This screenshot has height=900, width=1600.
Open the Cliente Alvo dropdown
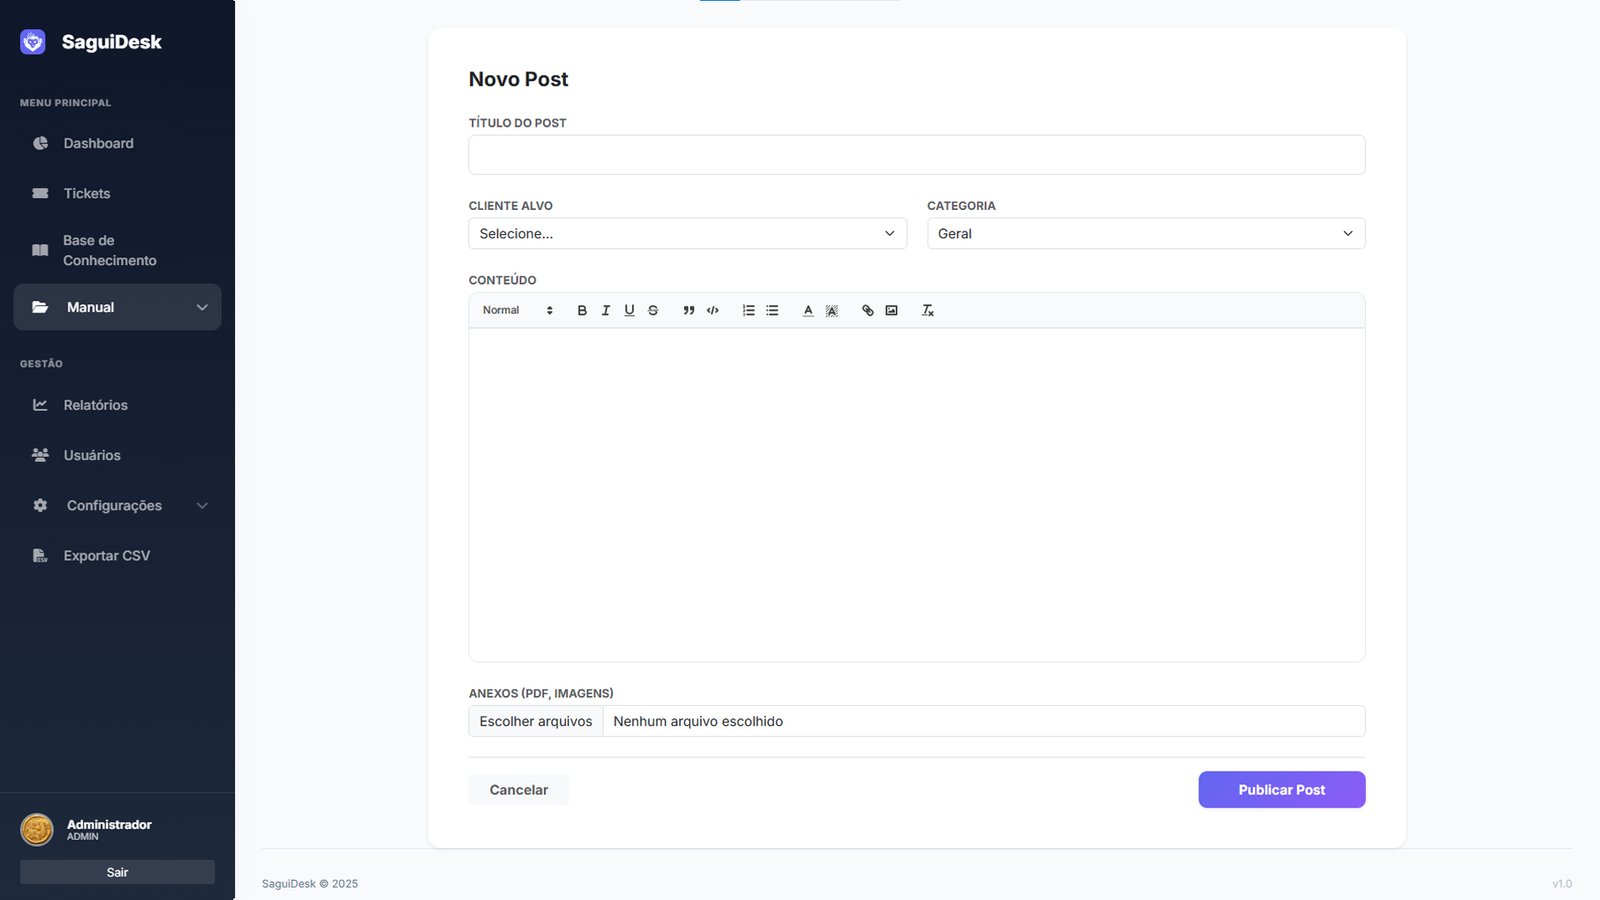pos(687,234)
